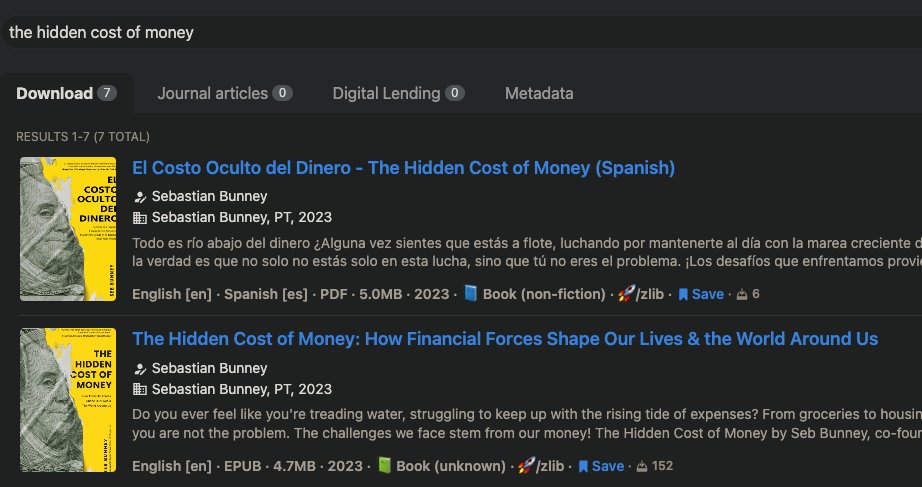This screenshot has height=487, width=922.
Task: Click the search field containing 'the hidden cost of money'
Action: (x=461, y=32)
